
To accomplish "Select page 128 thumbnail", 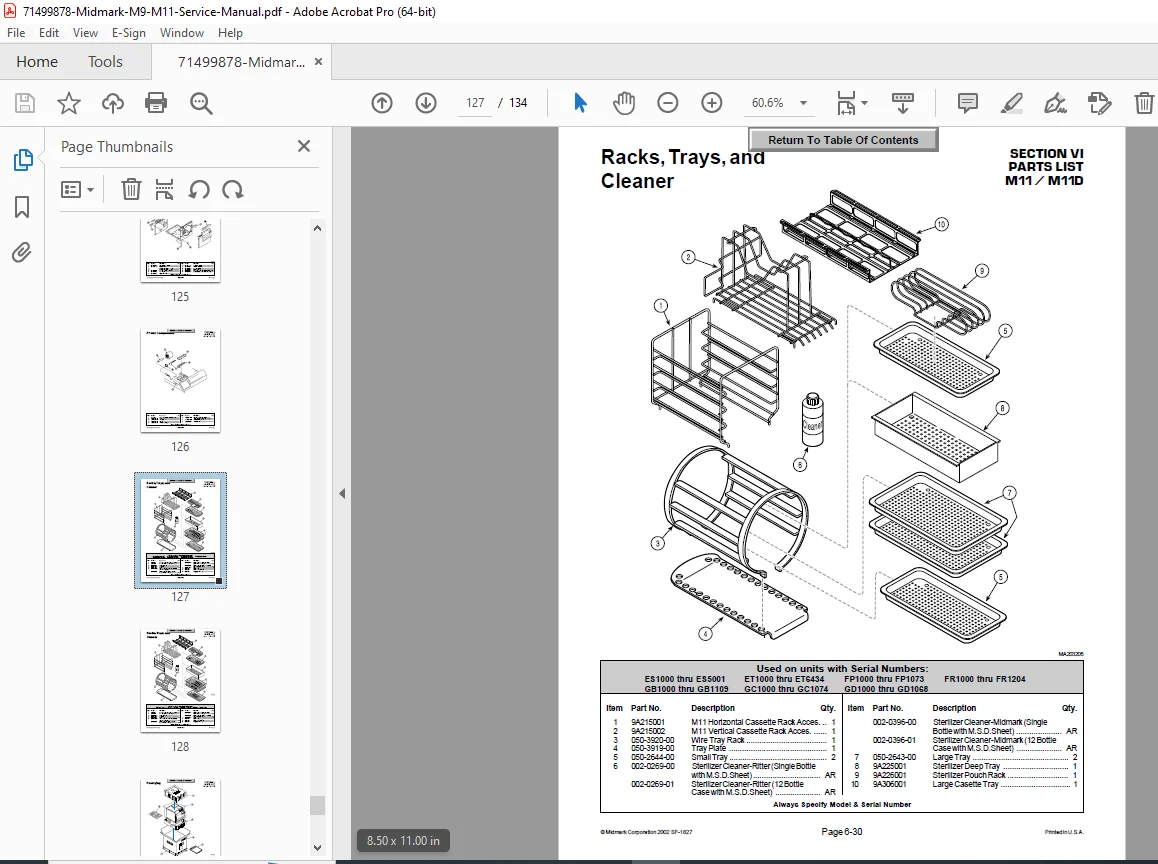I will 180,680.
